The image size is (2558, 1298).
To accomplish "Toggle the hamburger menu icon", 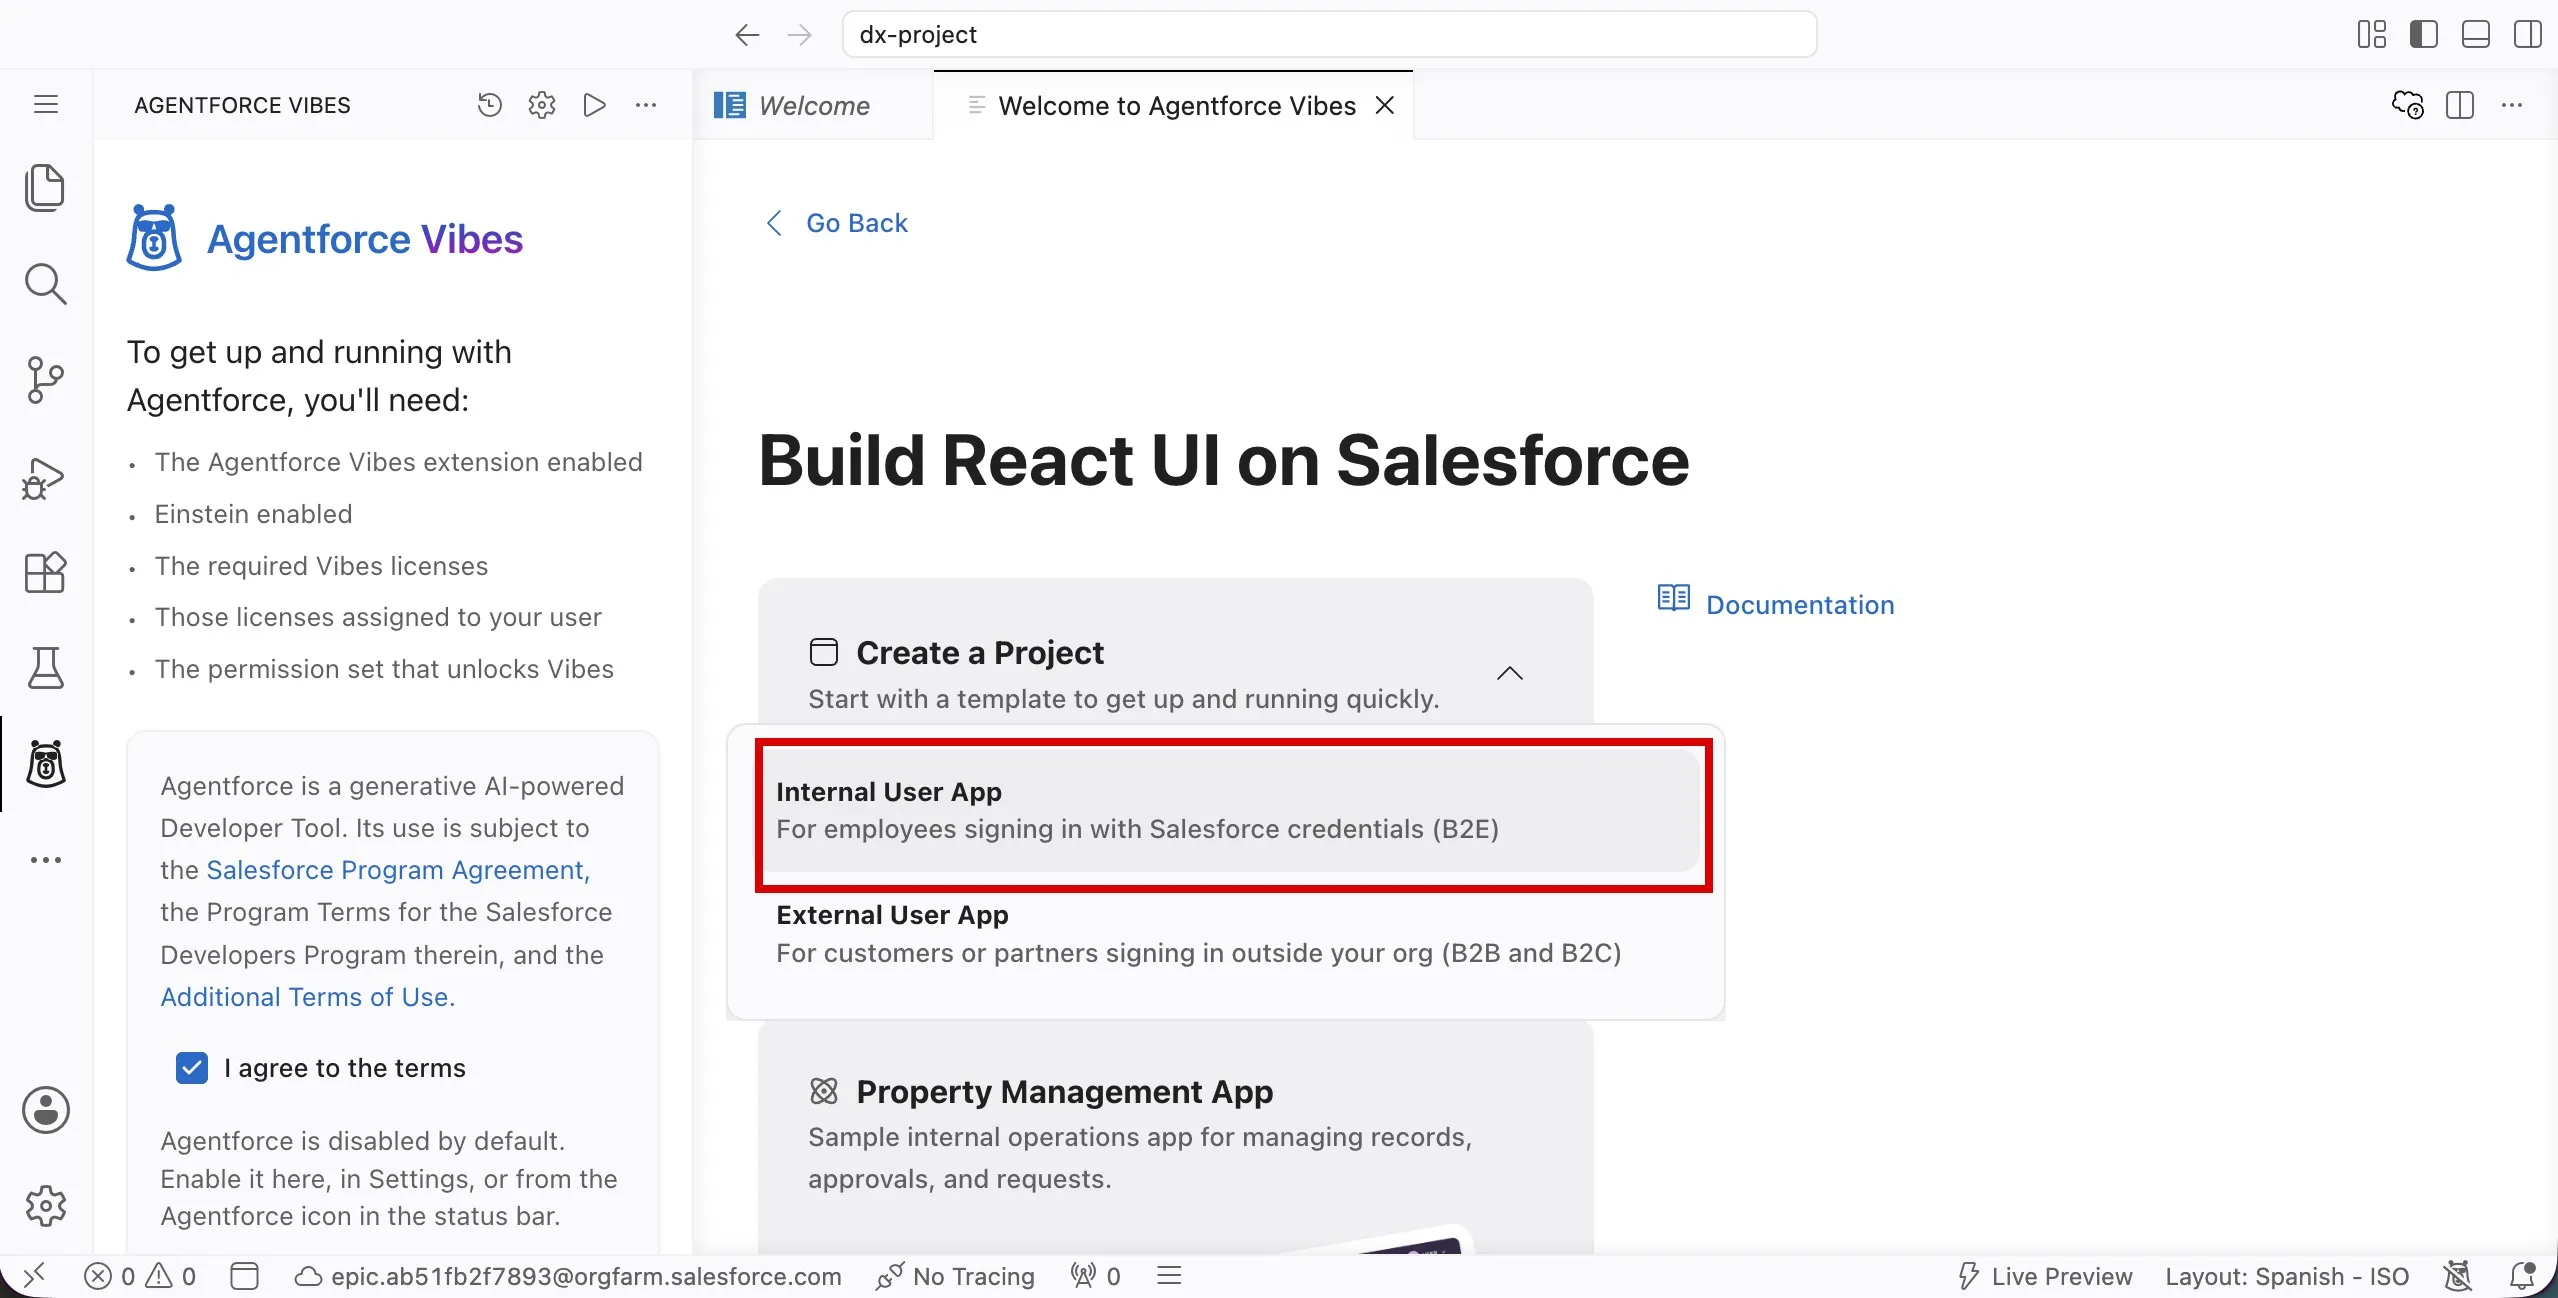I will pos(46,104).
